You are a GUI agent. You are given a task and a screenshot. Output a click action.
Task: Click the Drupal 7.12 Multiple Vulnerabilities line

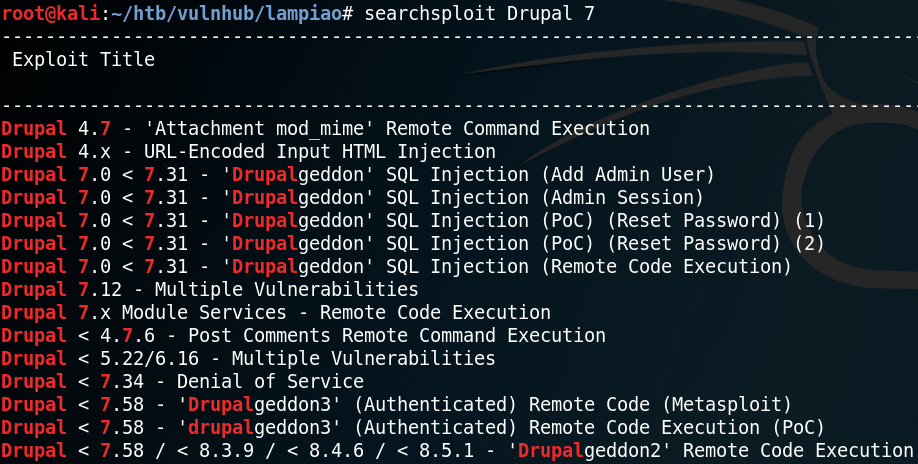(210, 289)
